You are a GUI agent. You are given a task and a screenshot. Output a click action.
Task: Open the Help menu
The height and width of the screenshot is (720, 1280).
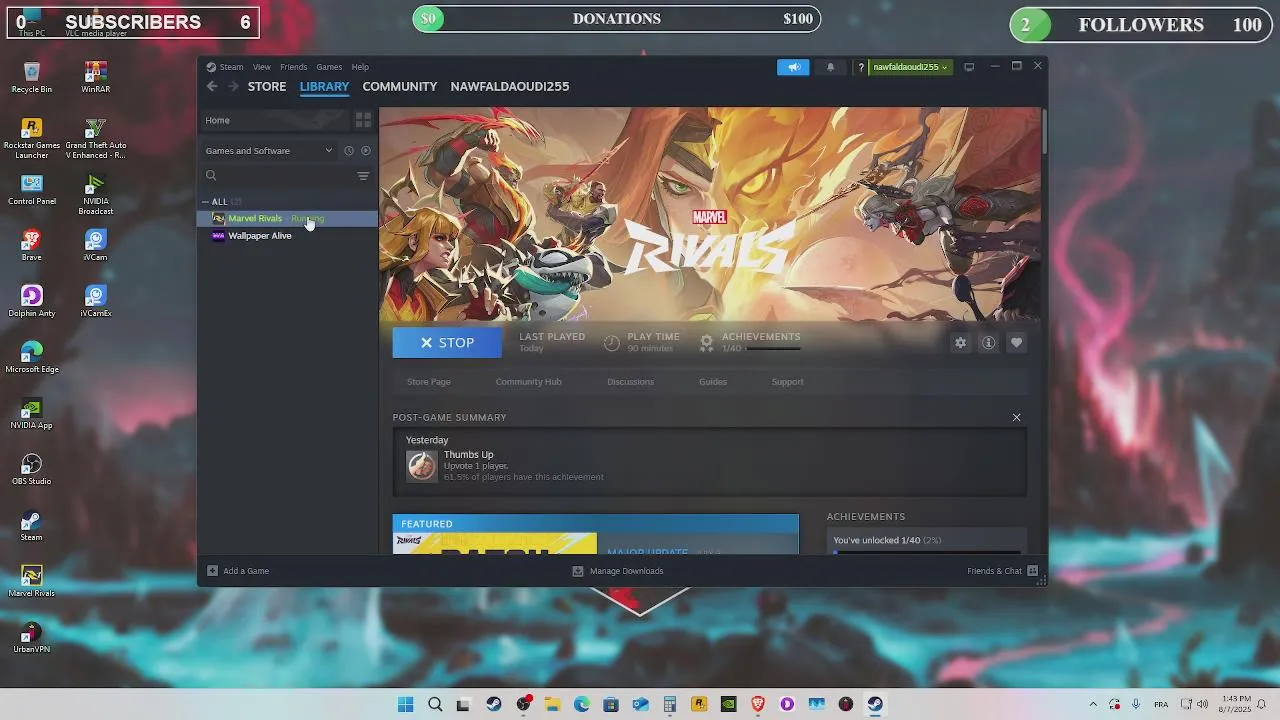(360, 67)
